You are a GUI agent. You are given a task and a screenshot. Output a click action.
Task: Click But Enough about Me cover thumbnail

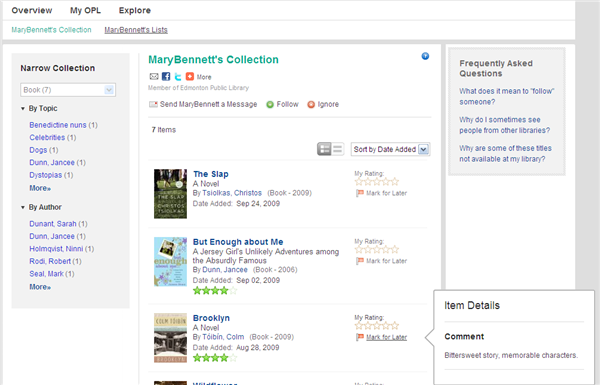tap(170, 261)
